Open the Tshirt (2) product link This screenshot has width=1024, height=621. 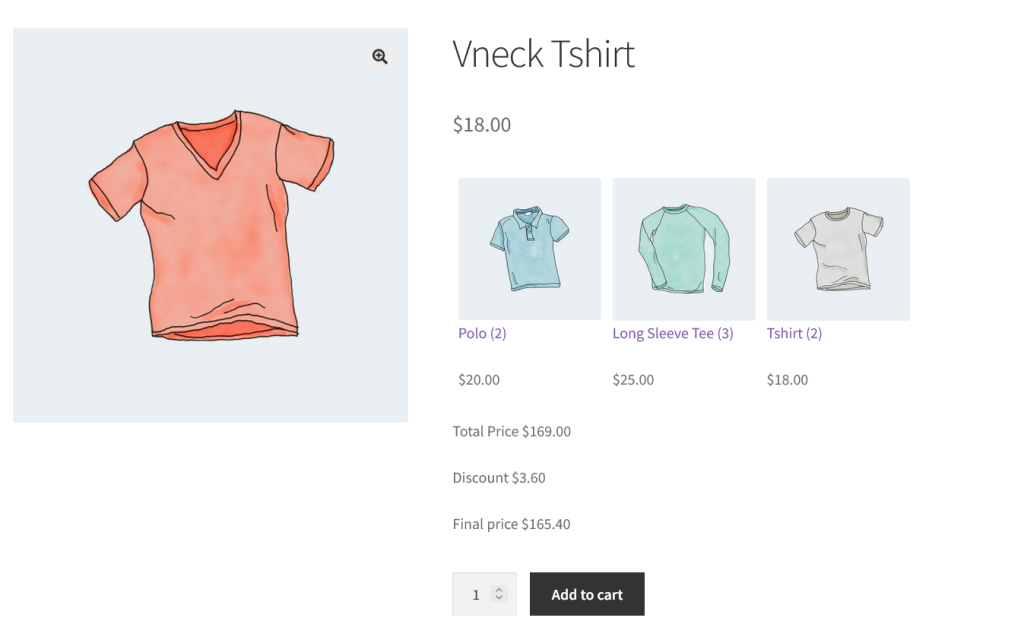[x=794, y=333]
